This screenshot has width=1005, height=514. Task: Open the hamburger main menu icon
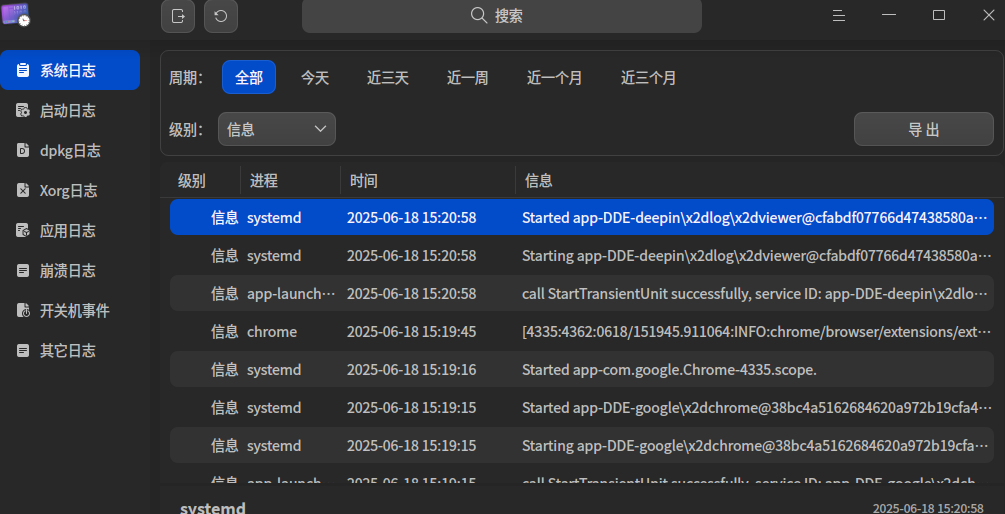[x=838, y=15]
